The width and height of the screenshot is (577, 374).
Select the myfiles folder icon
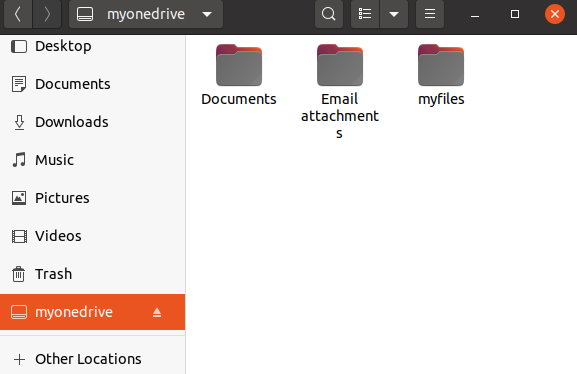[441, 65]
